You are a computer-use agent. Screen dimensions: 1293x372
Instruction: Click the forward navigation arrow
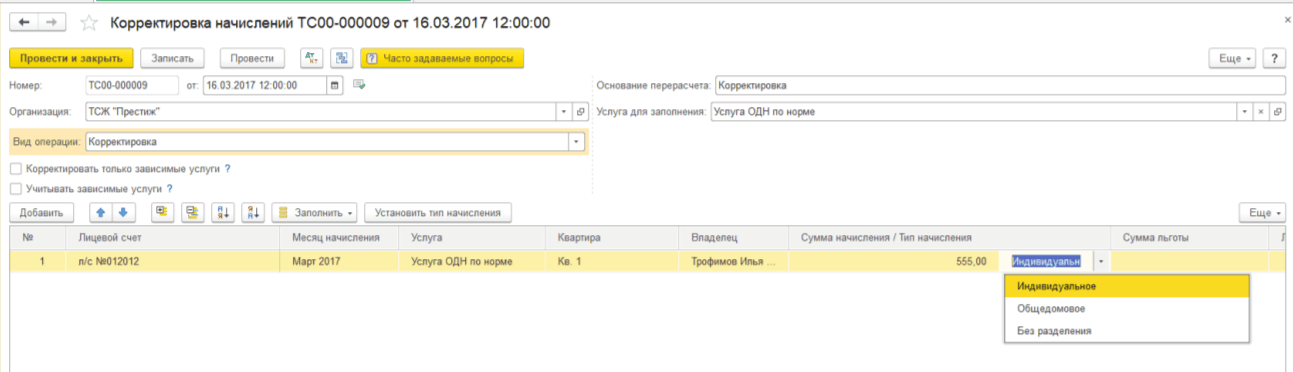51,22
